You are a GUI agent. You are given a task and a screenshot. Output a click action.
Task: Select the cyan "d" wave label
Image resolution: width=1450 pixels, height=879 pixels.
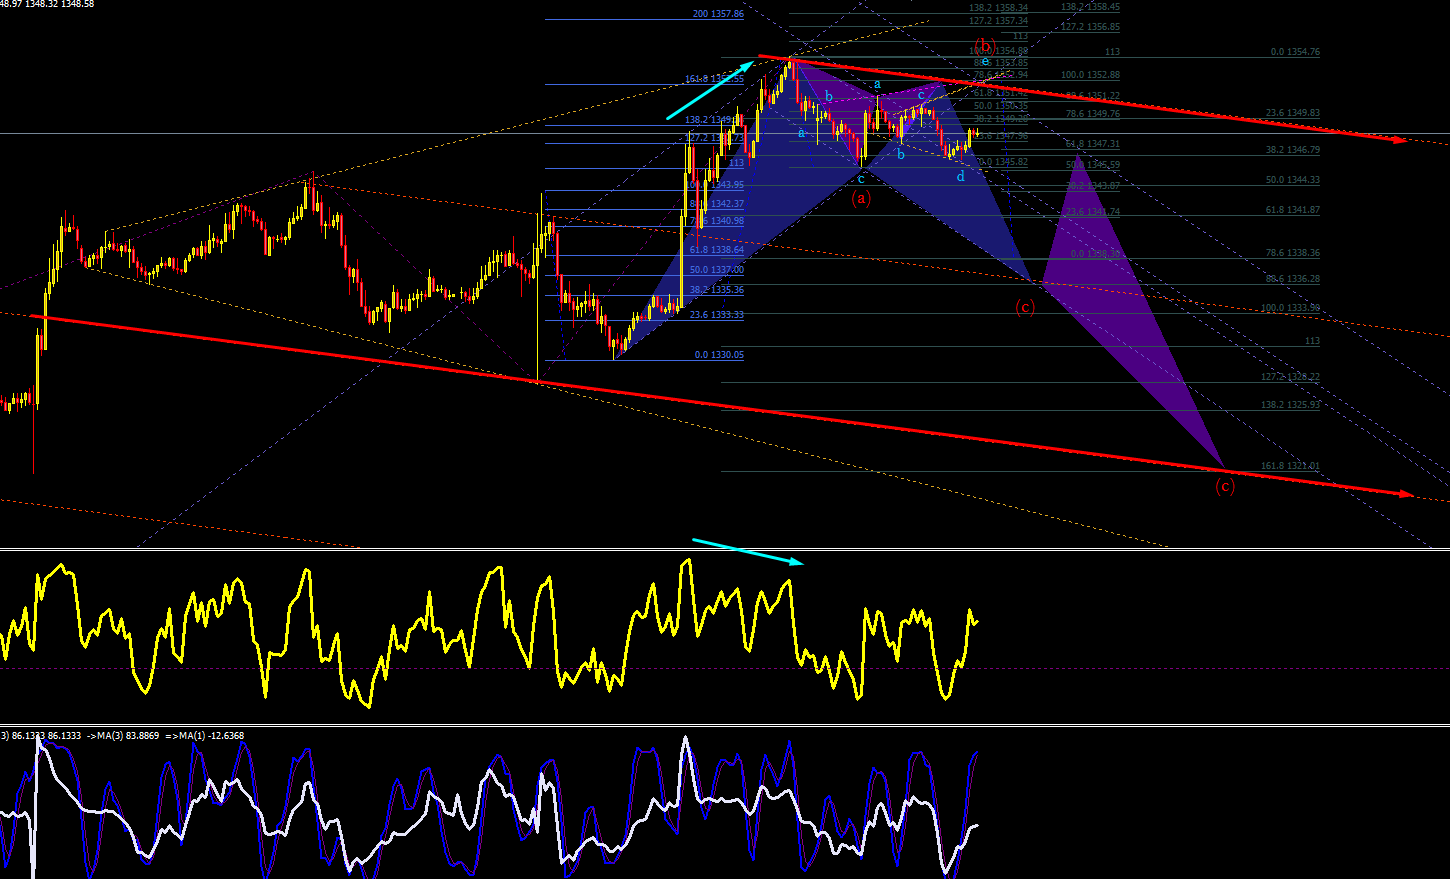(x=961, y=177)
